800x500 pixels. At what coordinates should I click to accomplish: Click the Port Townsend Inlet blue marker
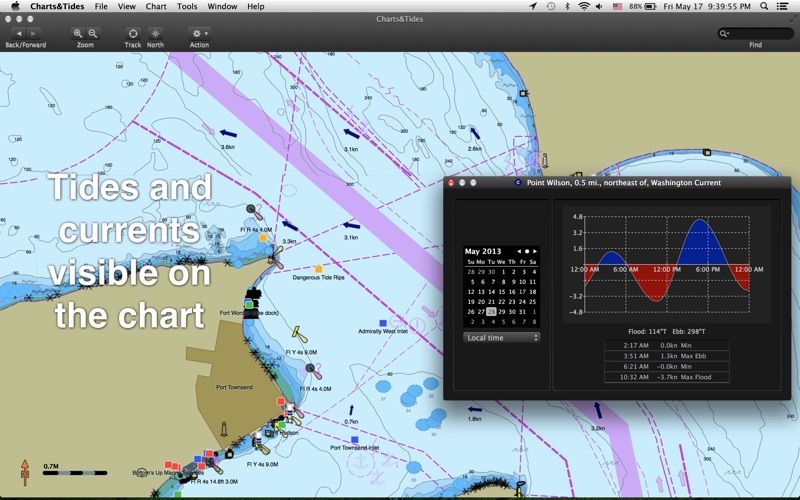[x=355, y=439]
